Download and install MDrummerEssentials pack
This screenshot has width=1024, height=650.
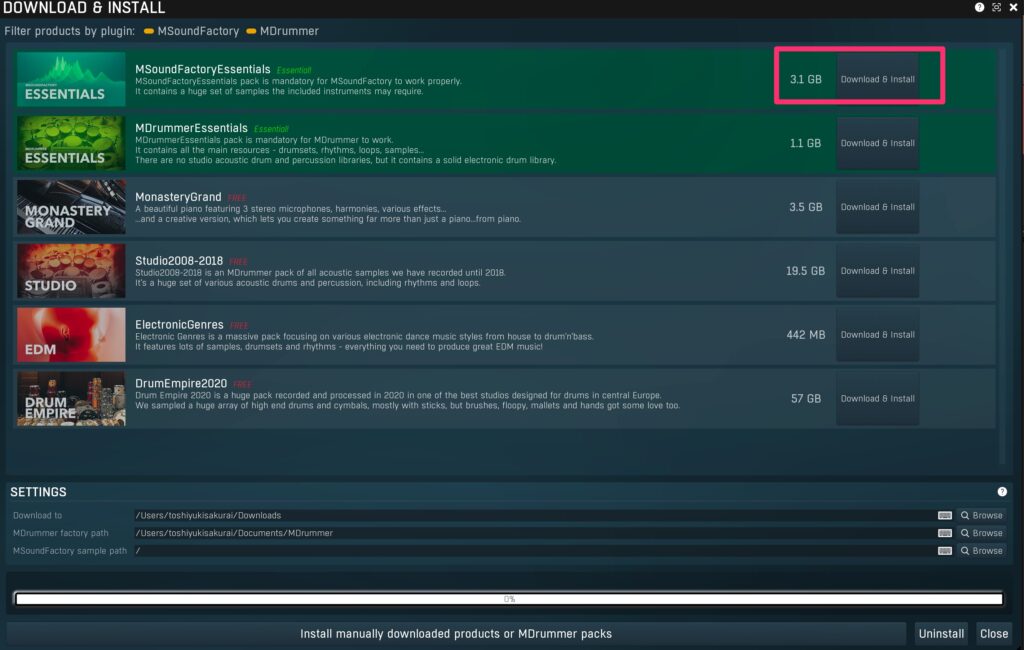(x=877, y=143)
